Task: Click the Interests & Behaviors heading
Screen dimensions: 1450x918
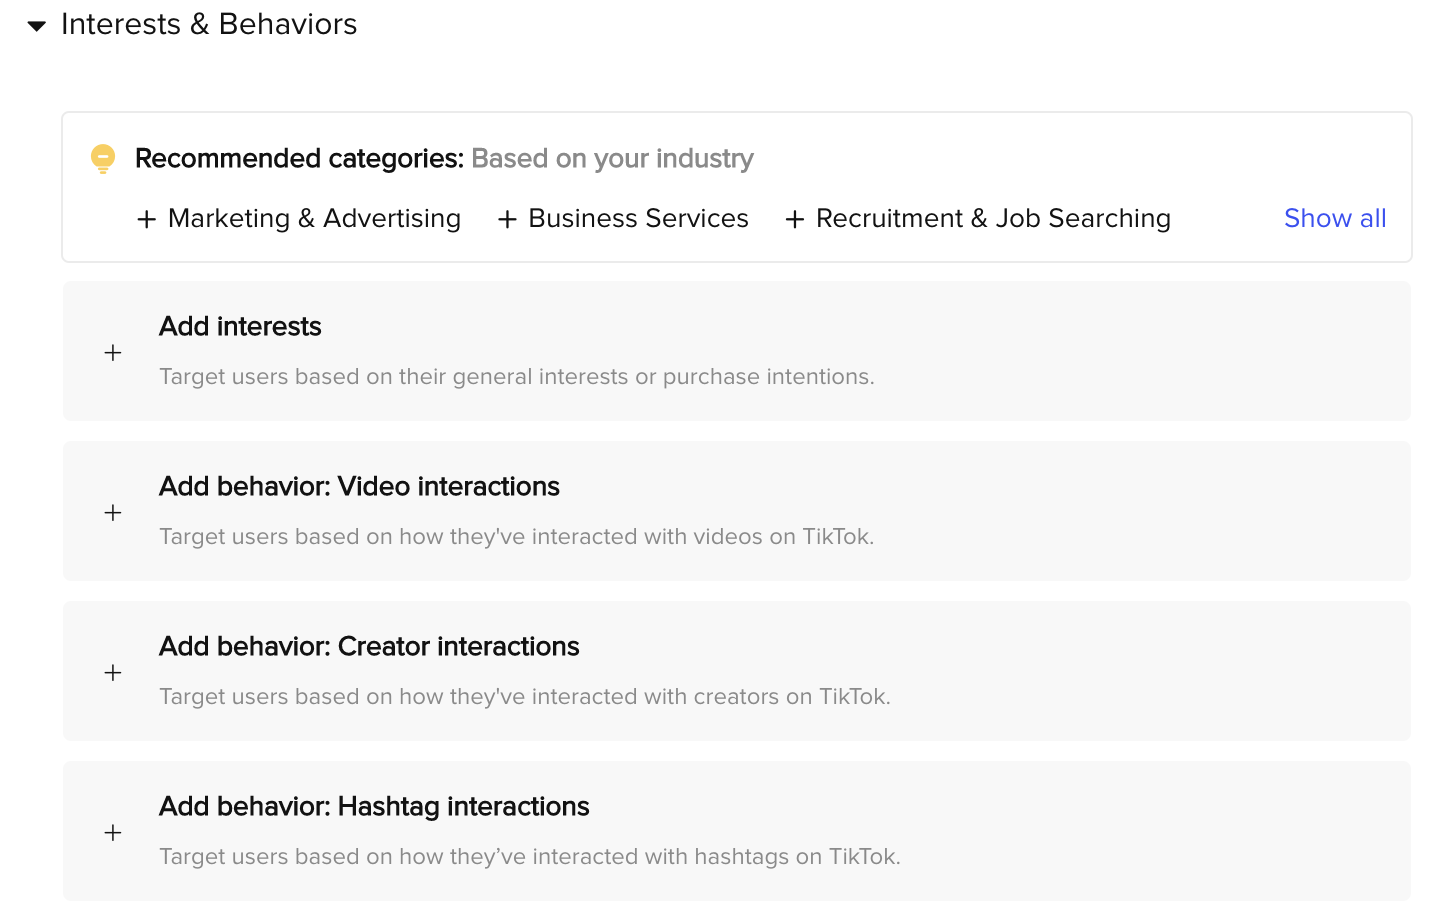Action: point(209,24)
